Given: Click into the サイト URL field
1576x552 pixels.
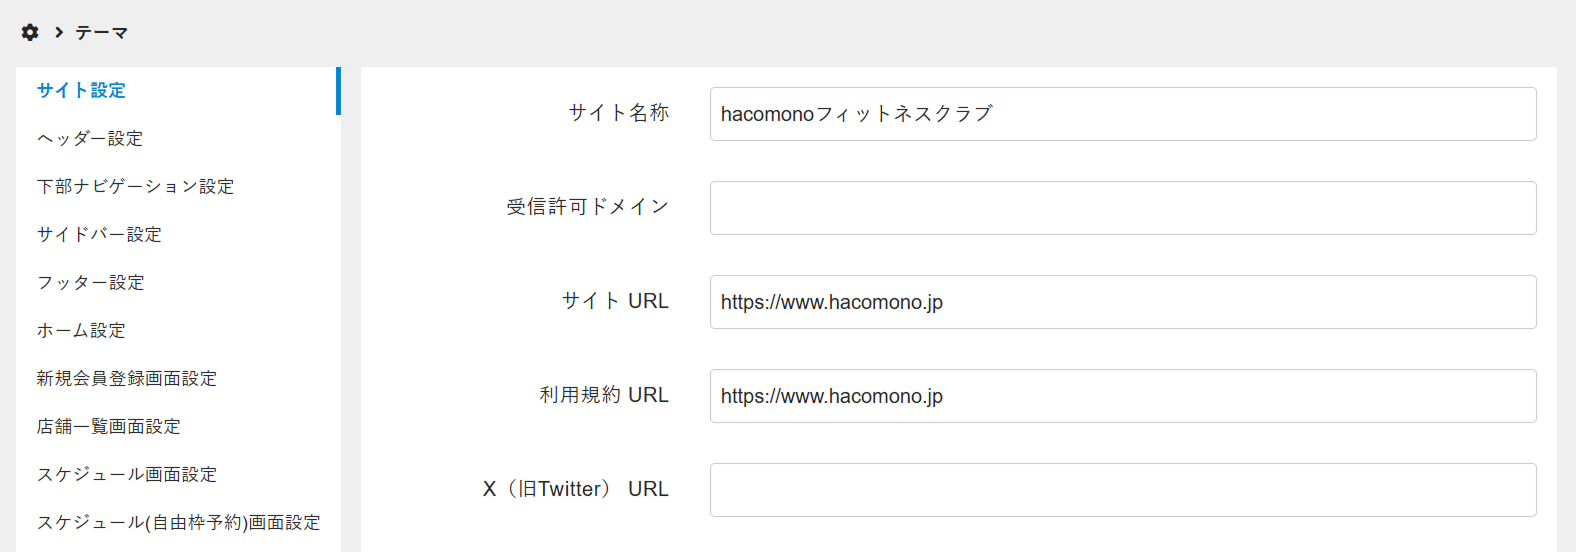Looking at the screenshot, I should coord(1122,302).
